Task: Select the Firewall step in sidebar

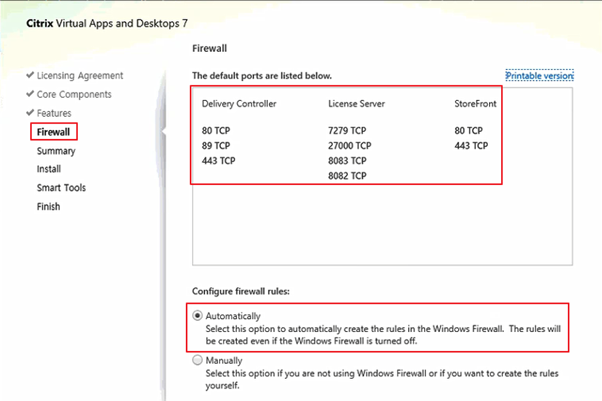Action: (53, 132)
